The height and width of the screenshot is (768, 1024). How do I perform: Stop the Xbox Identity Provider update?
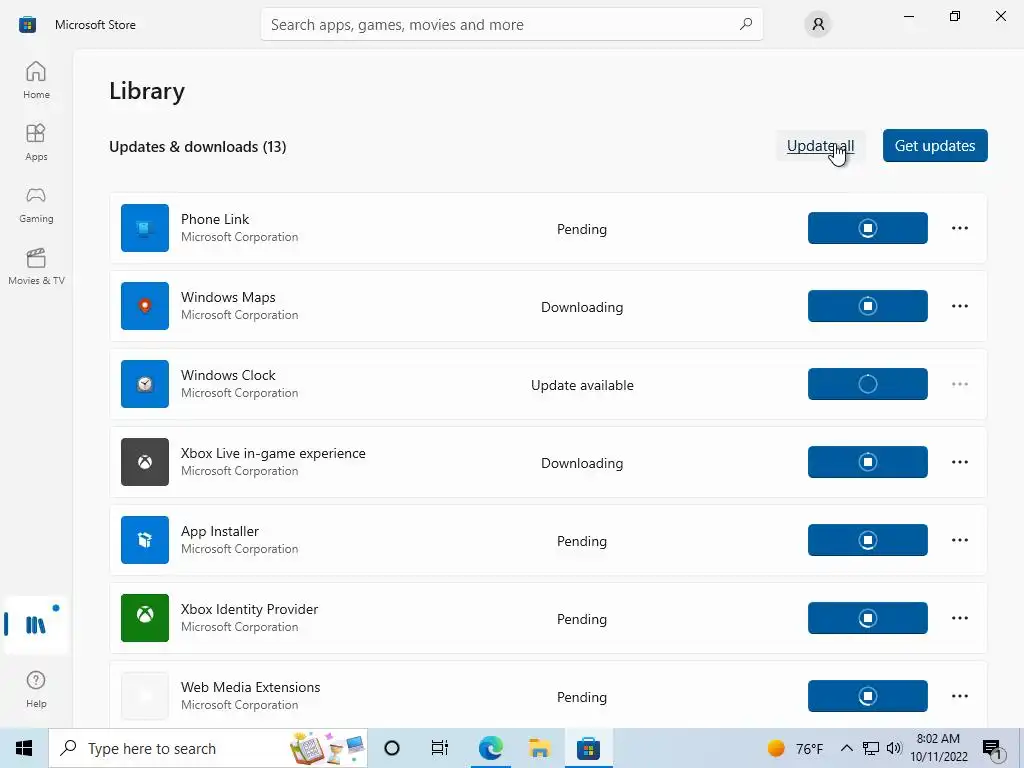[x=867, y=618]
